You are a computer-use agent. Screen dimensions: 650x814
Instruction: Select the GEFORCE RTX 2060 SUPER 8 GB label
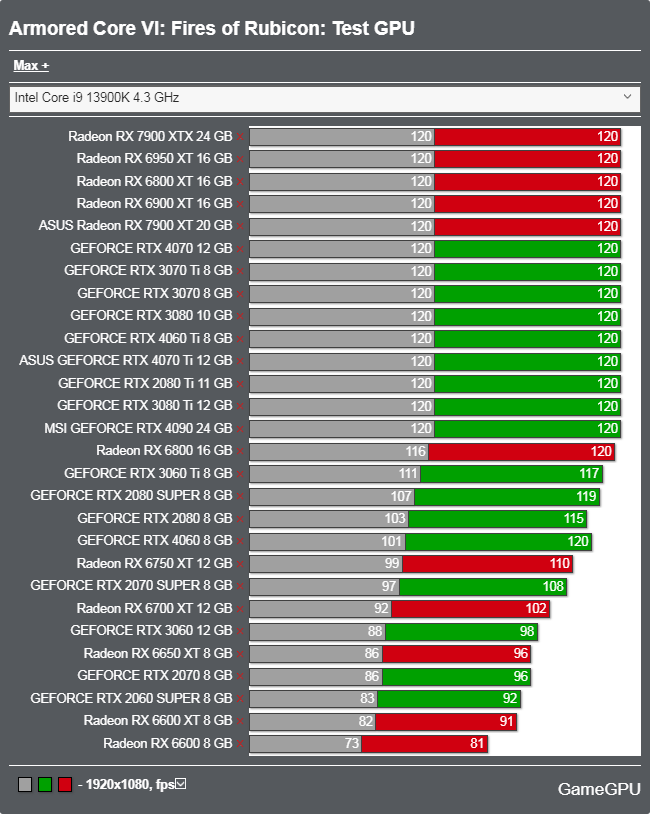131,698
